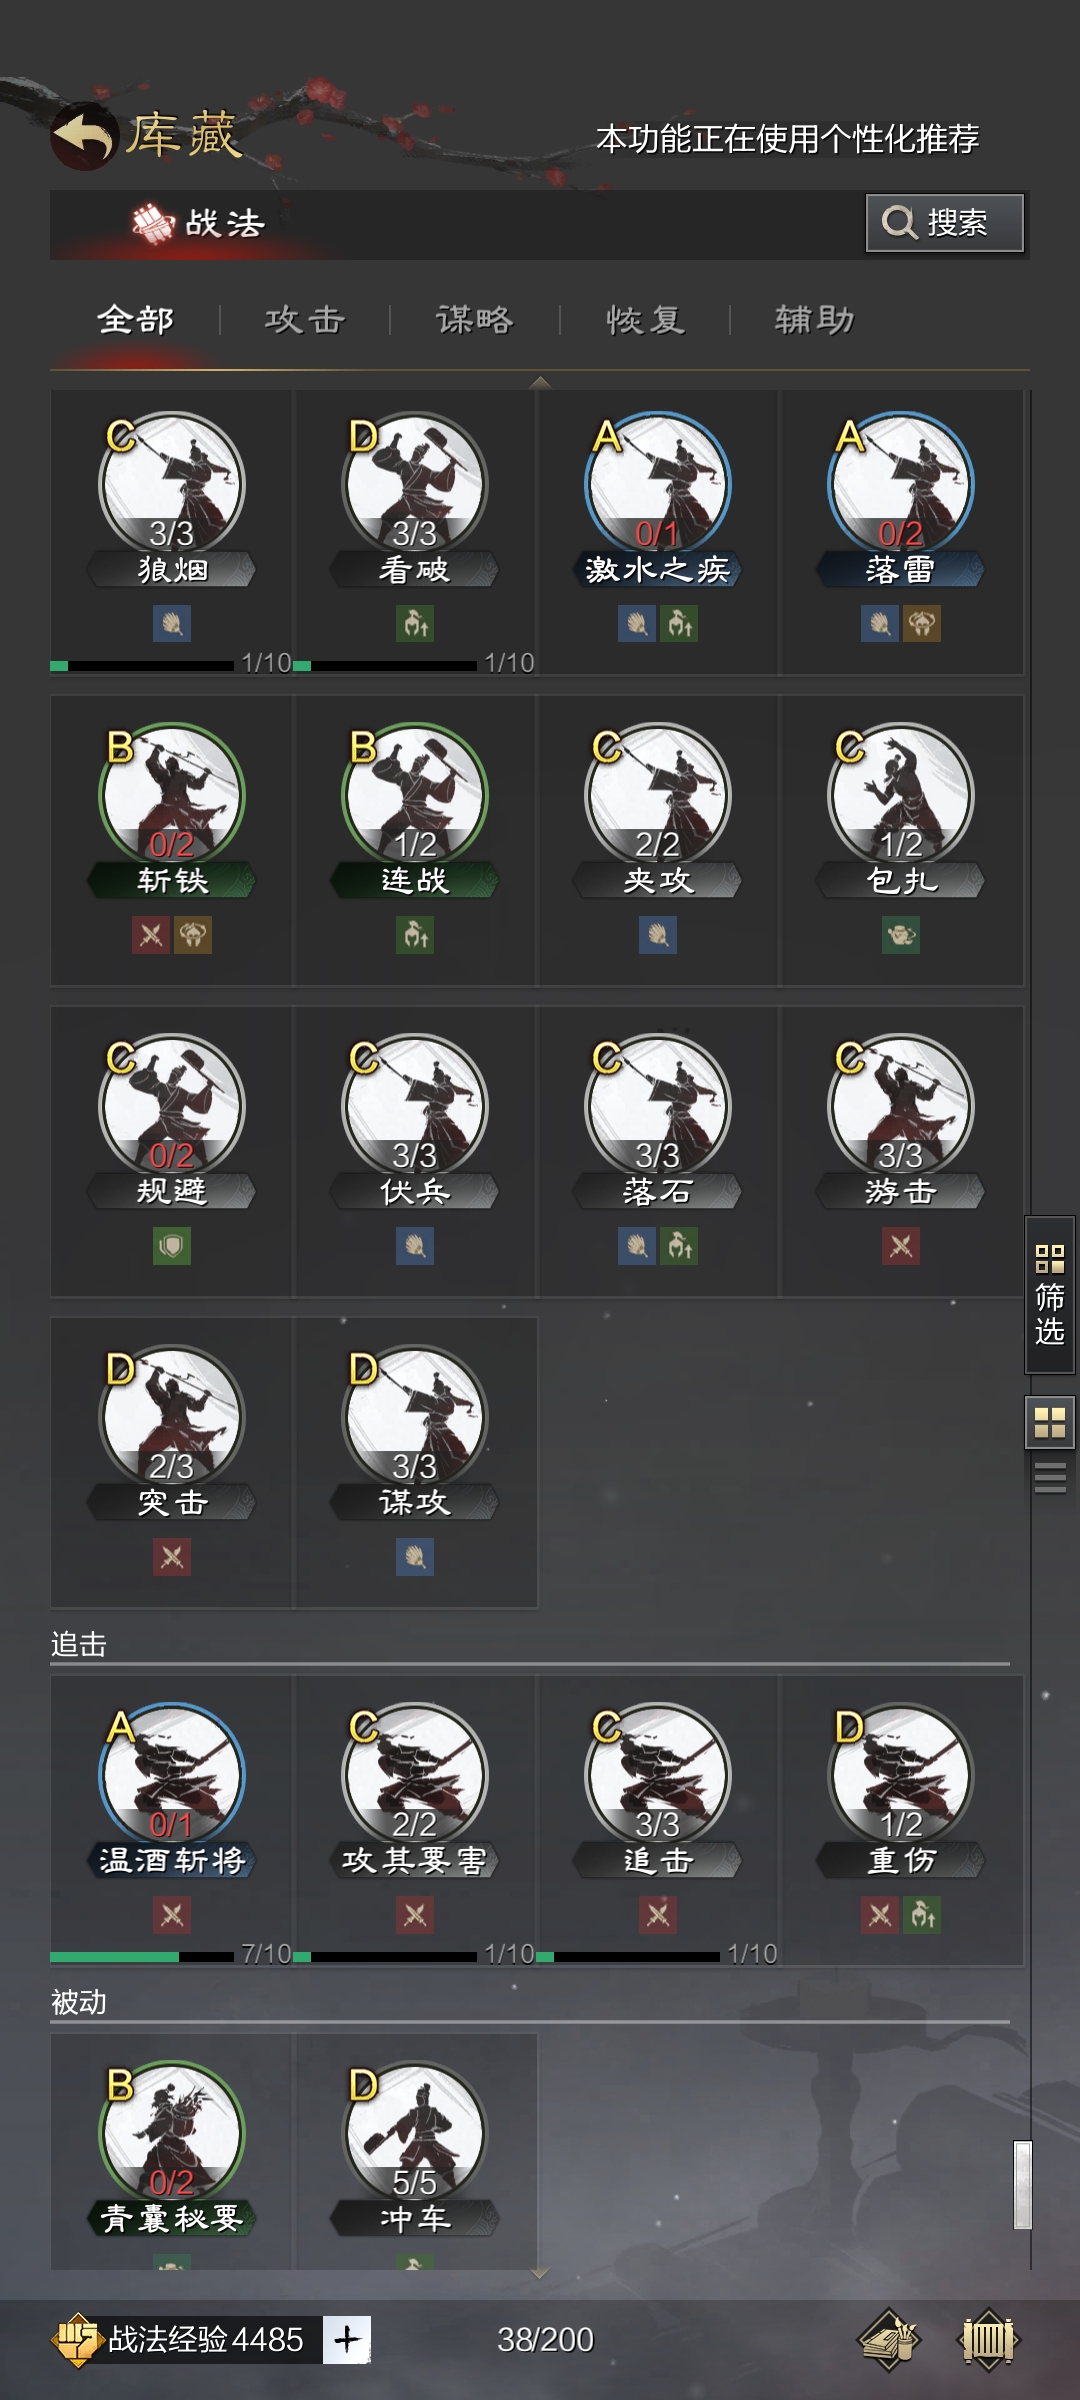
Task: Switch to the 攻击 tab
Action: pos(305,320)
